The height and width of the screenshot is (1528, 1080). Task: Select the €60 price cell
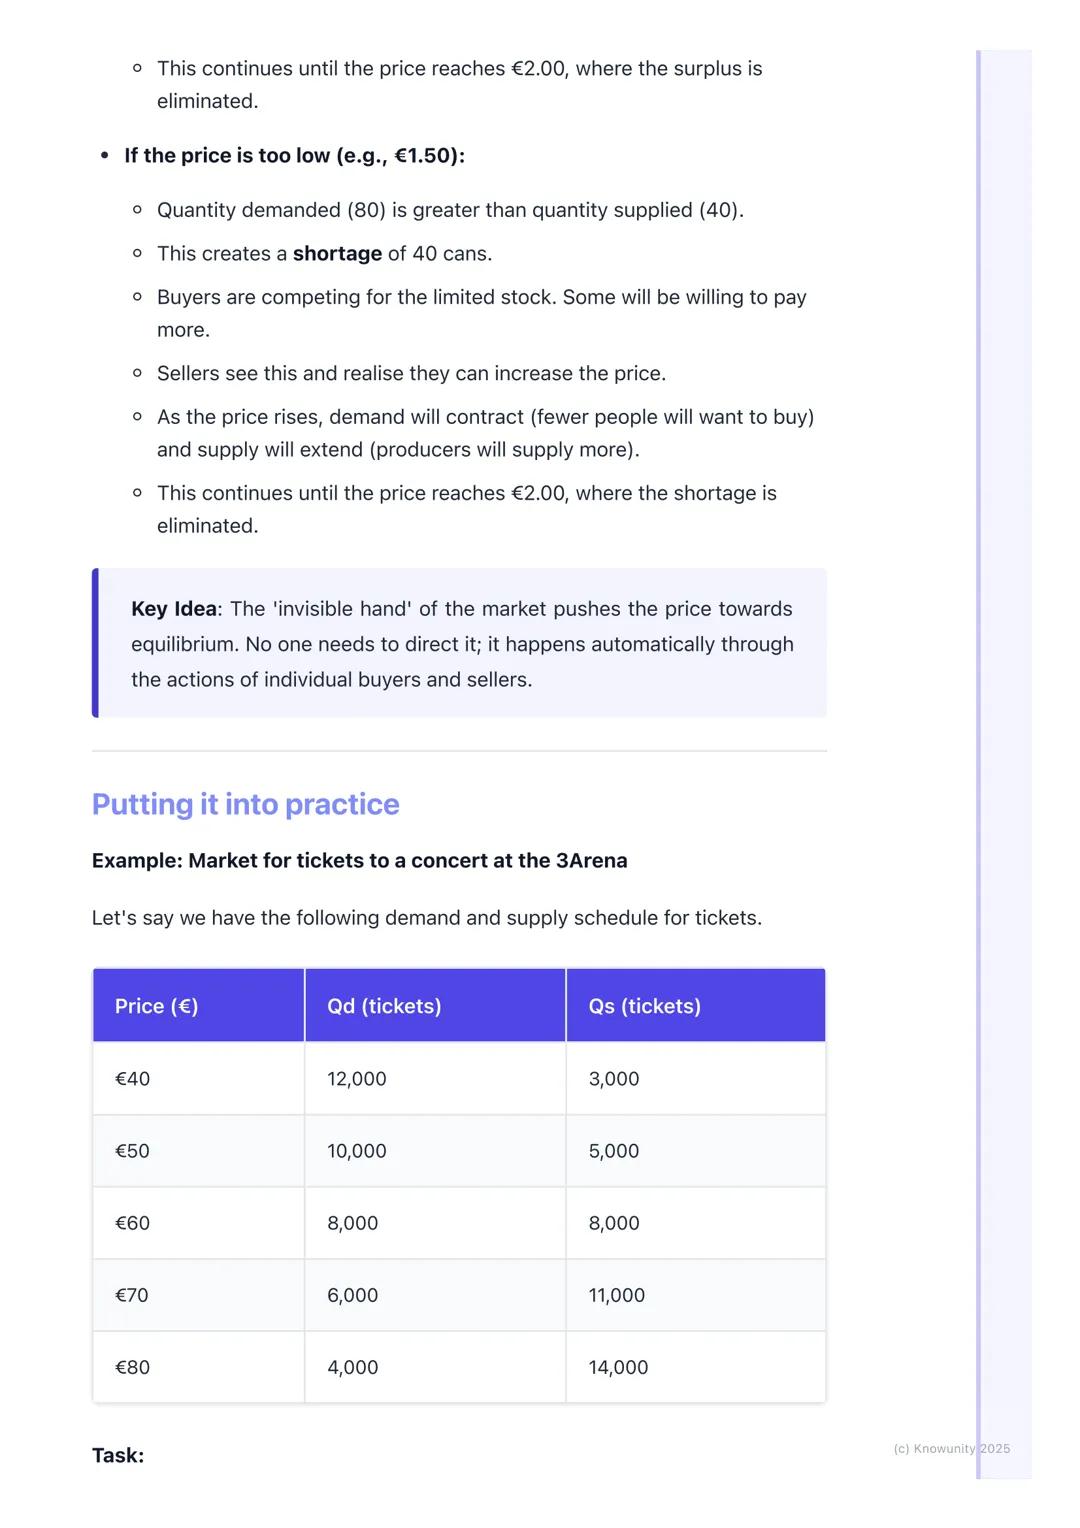point(133,1223)
